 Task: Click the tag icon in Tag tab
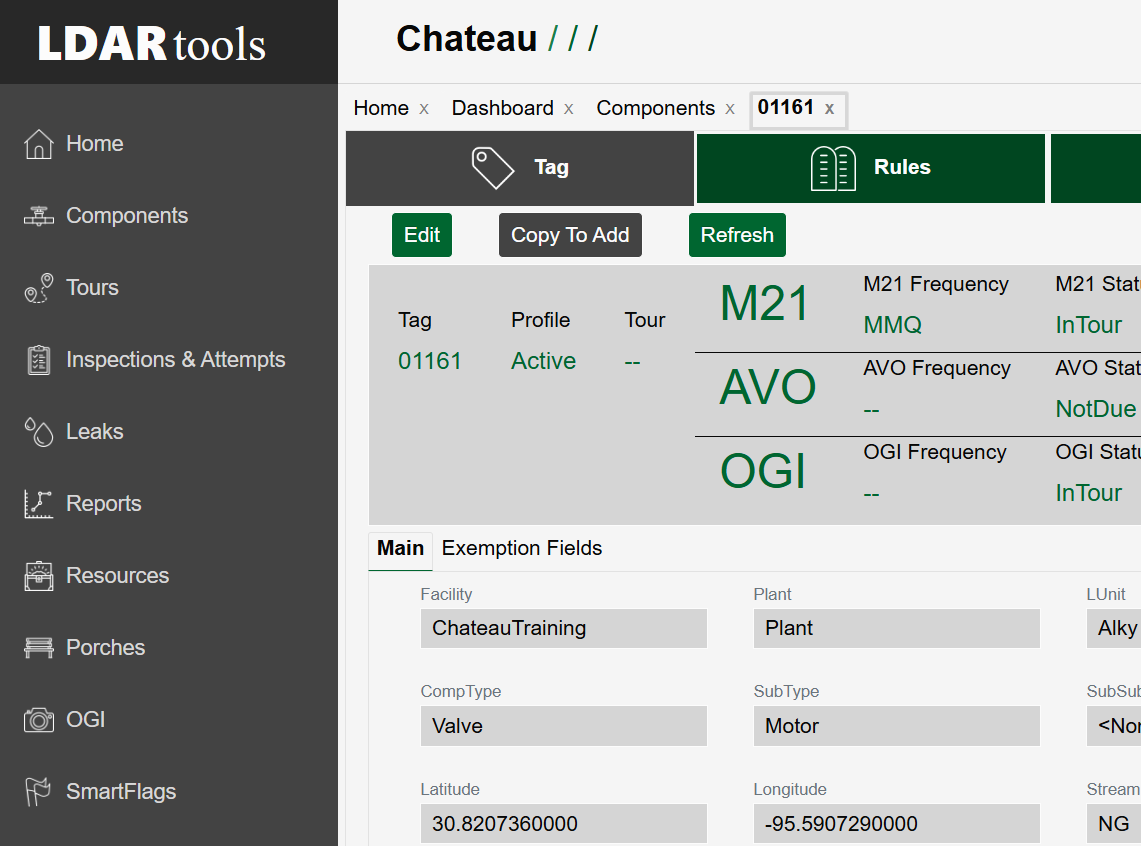(x=493, y=168)
